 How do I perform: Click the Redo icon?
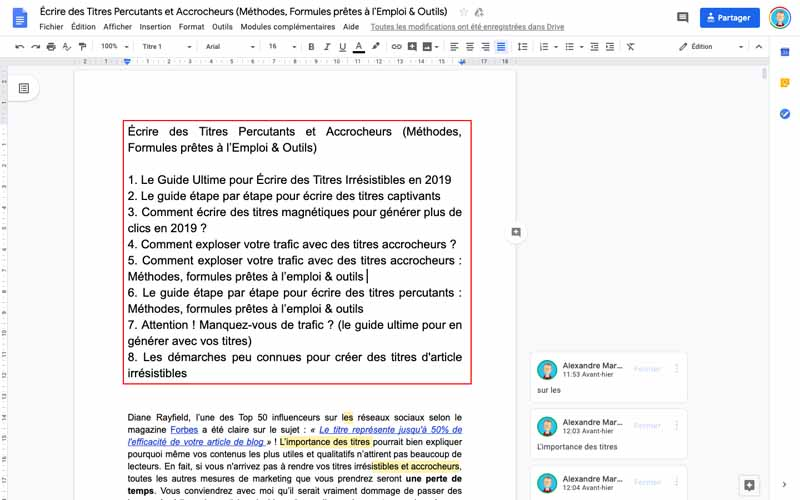(x=35, y=46)
